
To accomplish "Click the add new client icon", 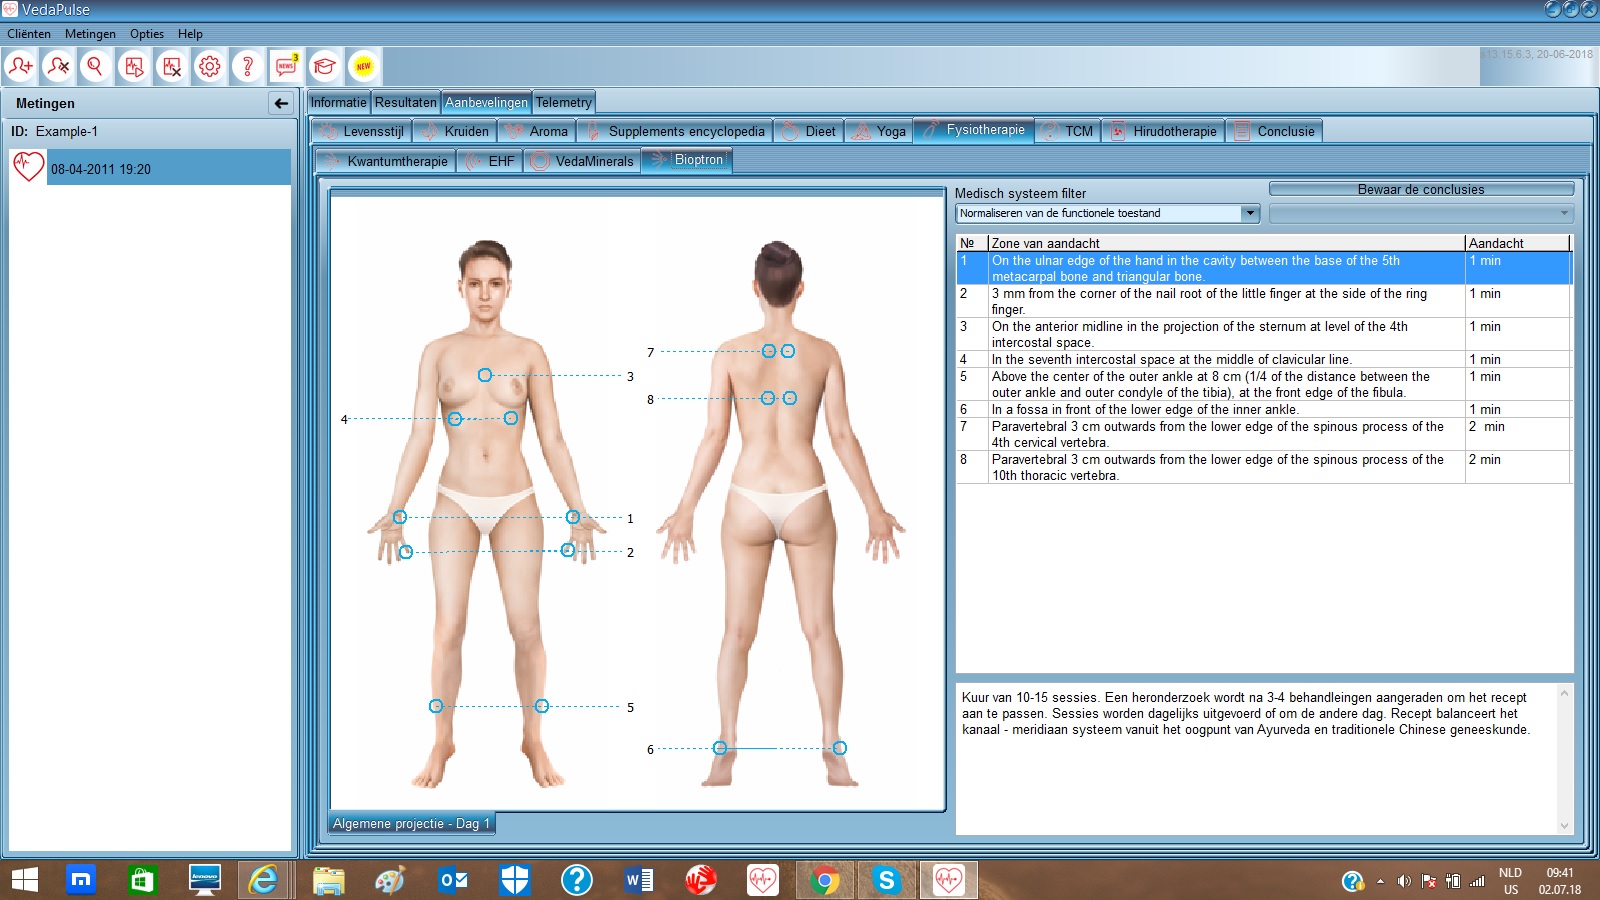I will (20, 67).
